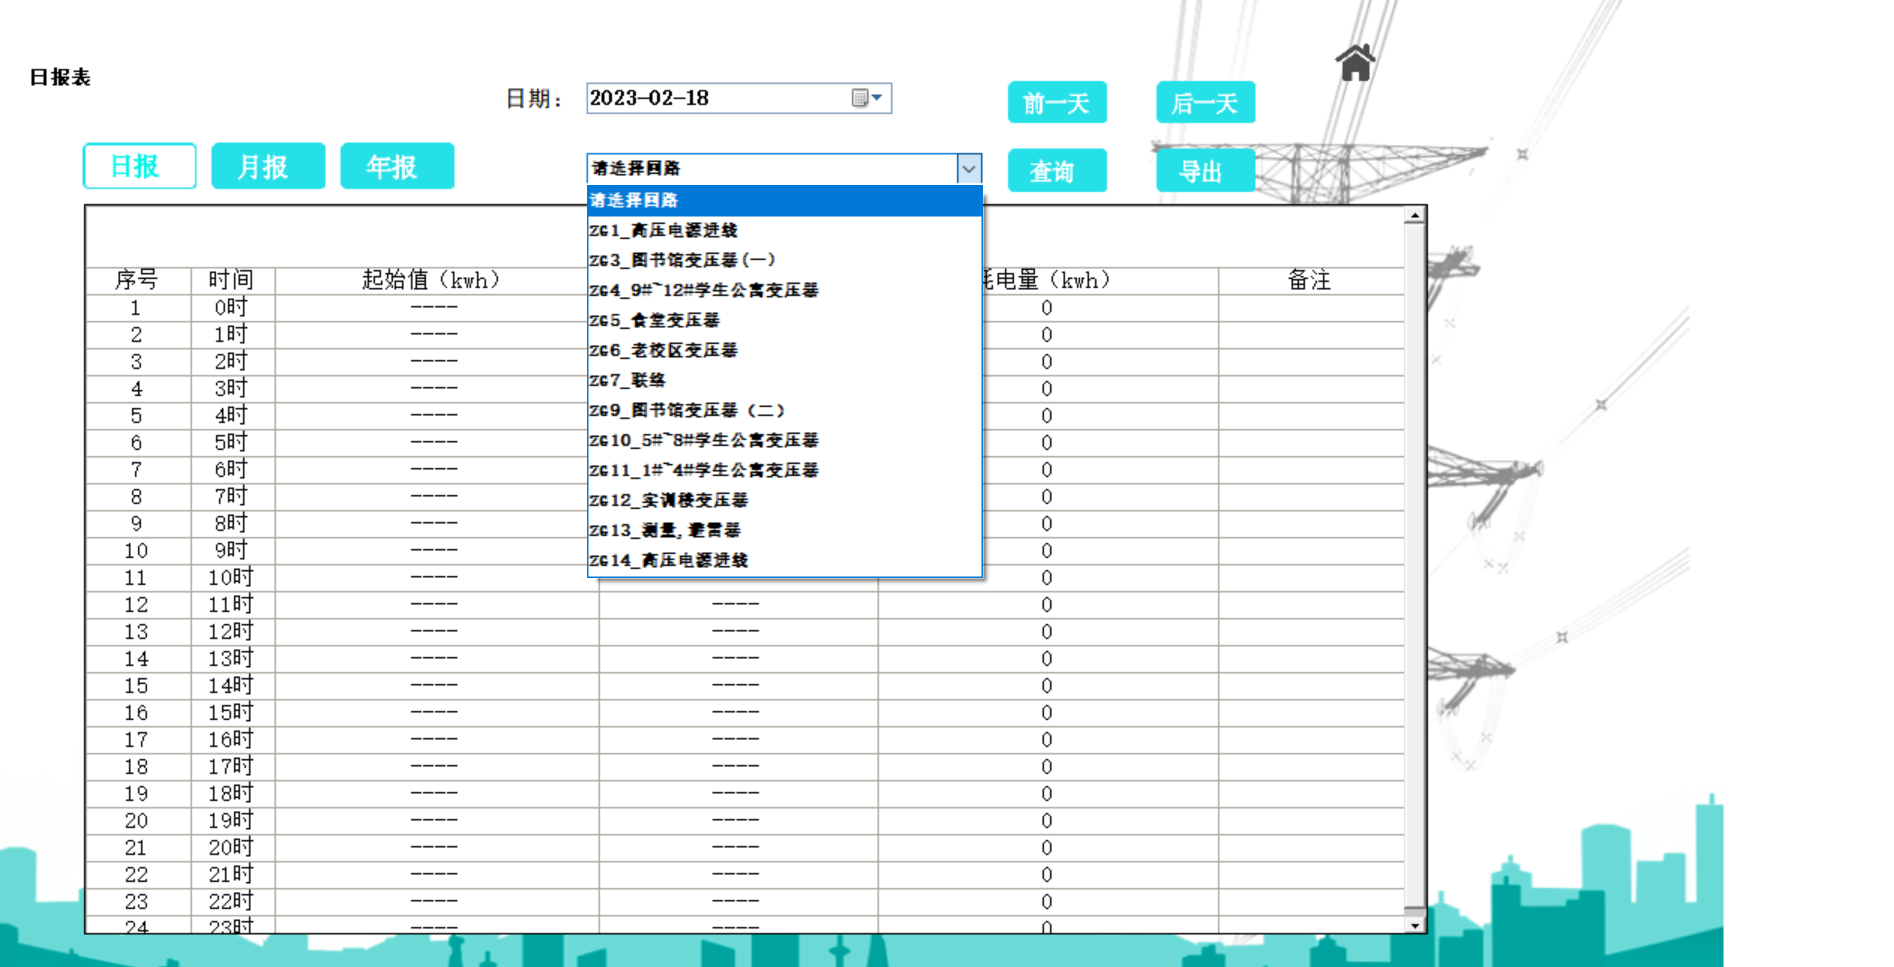The width and height of the screenshot is (1894, 967).
Task: Click the scrollbar down arrow
Action: click(x=1413, y=925)
